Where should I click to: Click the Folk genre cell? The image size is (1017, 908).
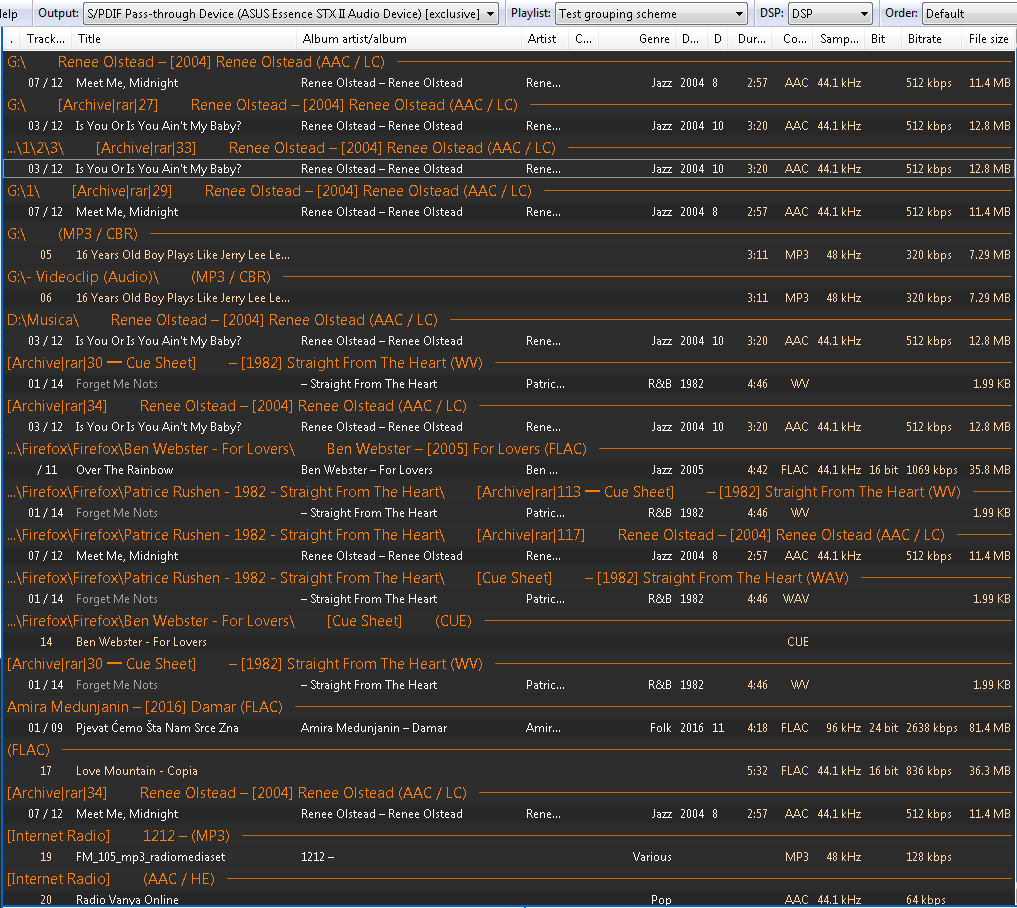pos(660,728)
